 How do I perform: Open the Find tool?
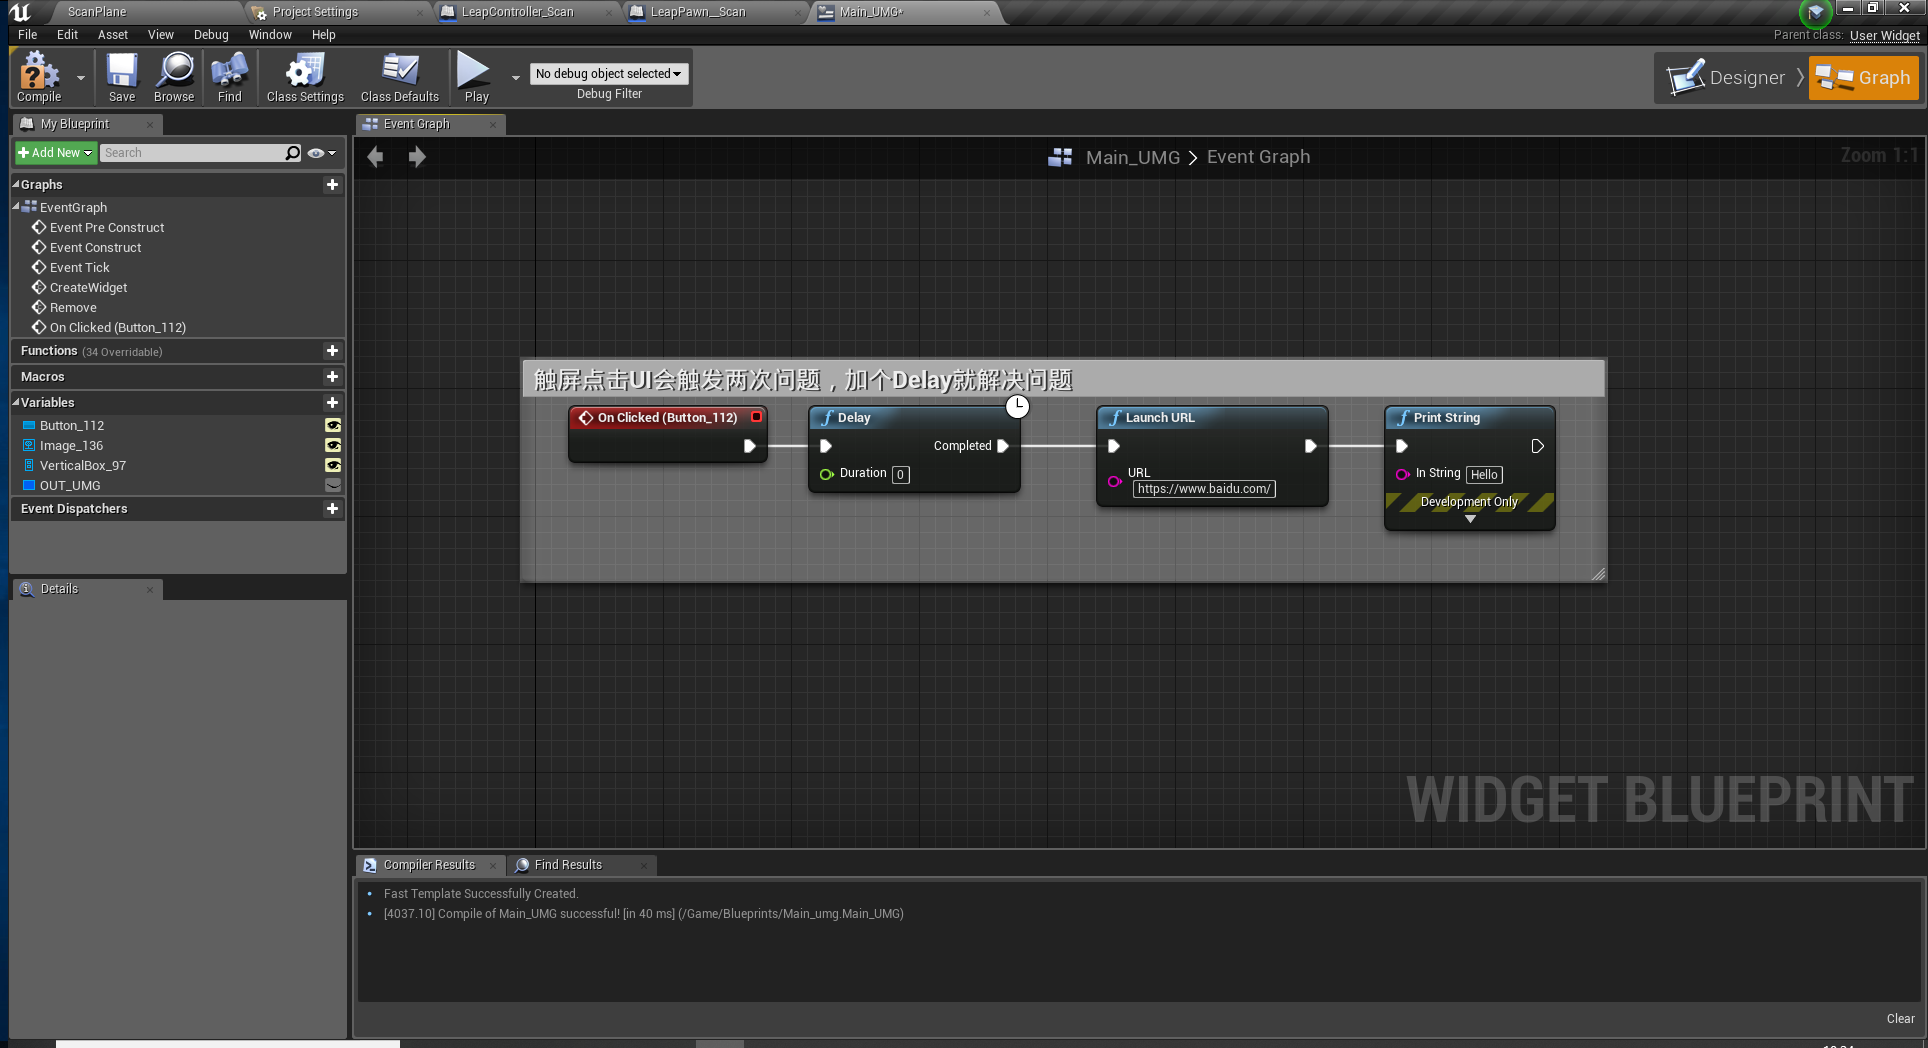[229, 77]
